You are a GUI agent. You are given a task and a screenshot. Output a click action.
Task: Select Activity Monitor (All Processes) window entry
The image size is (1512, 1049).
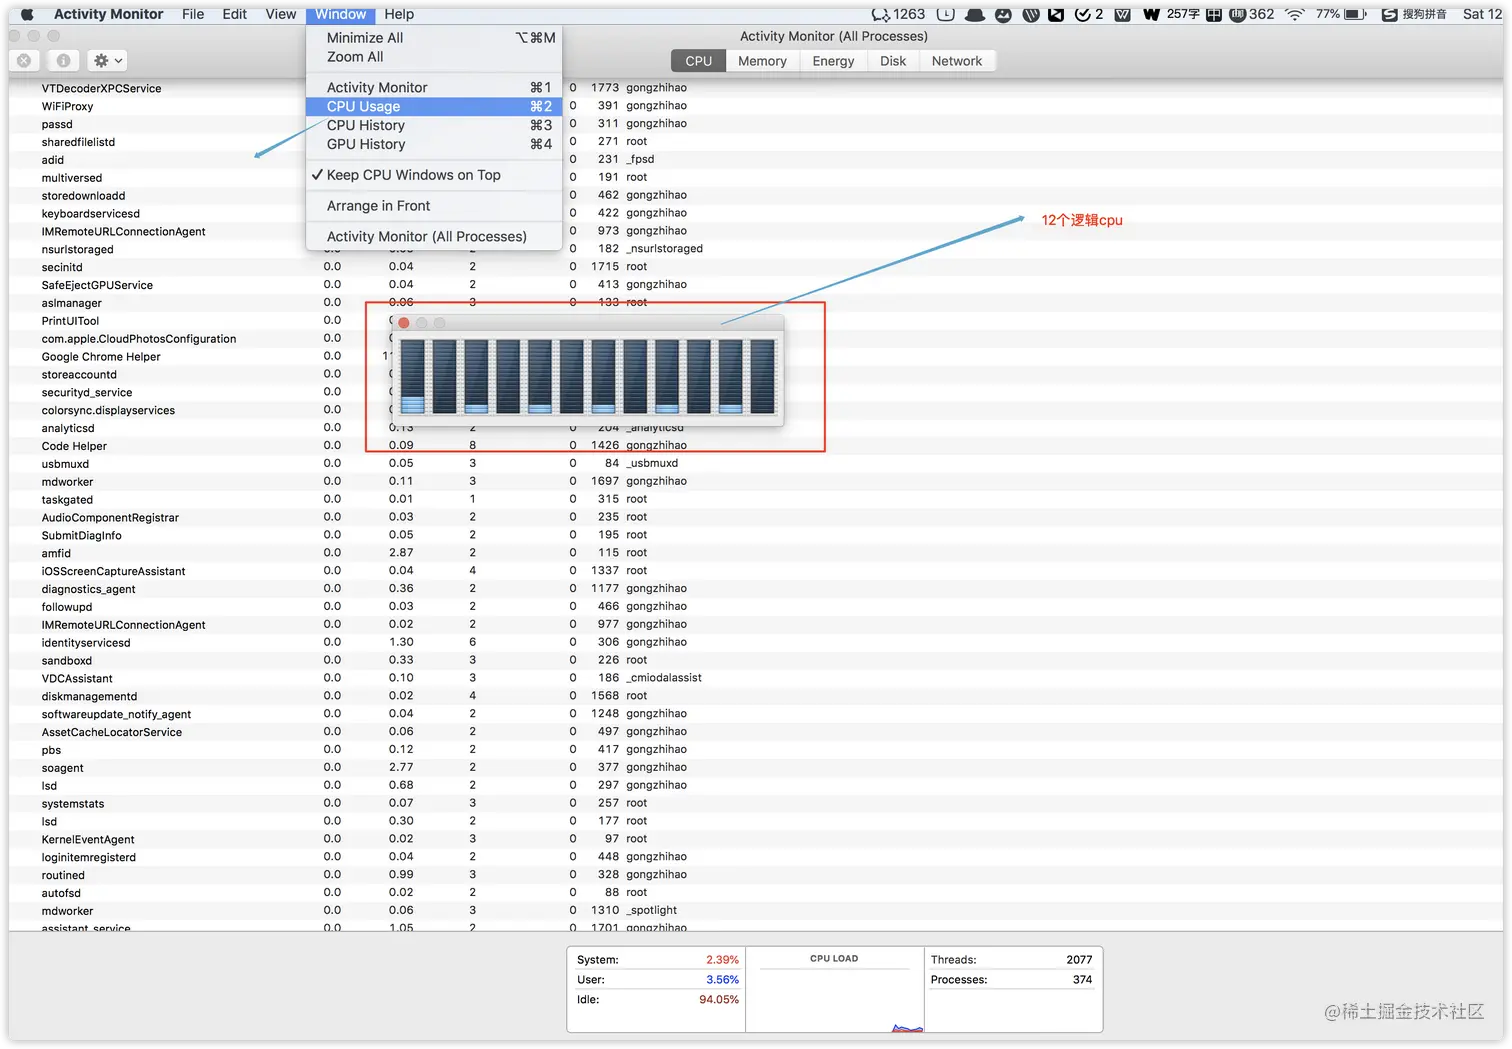pos(433,237)
